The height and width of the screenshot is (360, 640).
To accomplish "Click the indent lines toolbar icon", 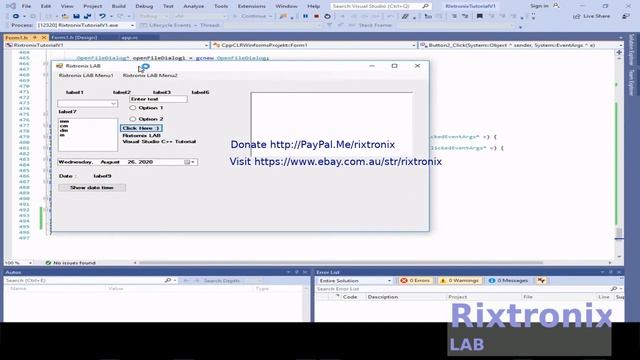I will (465, 16).
